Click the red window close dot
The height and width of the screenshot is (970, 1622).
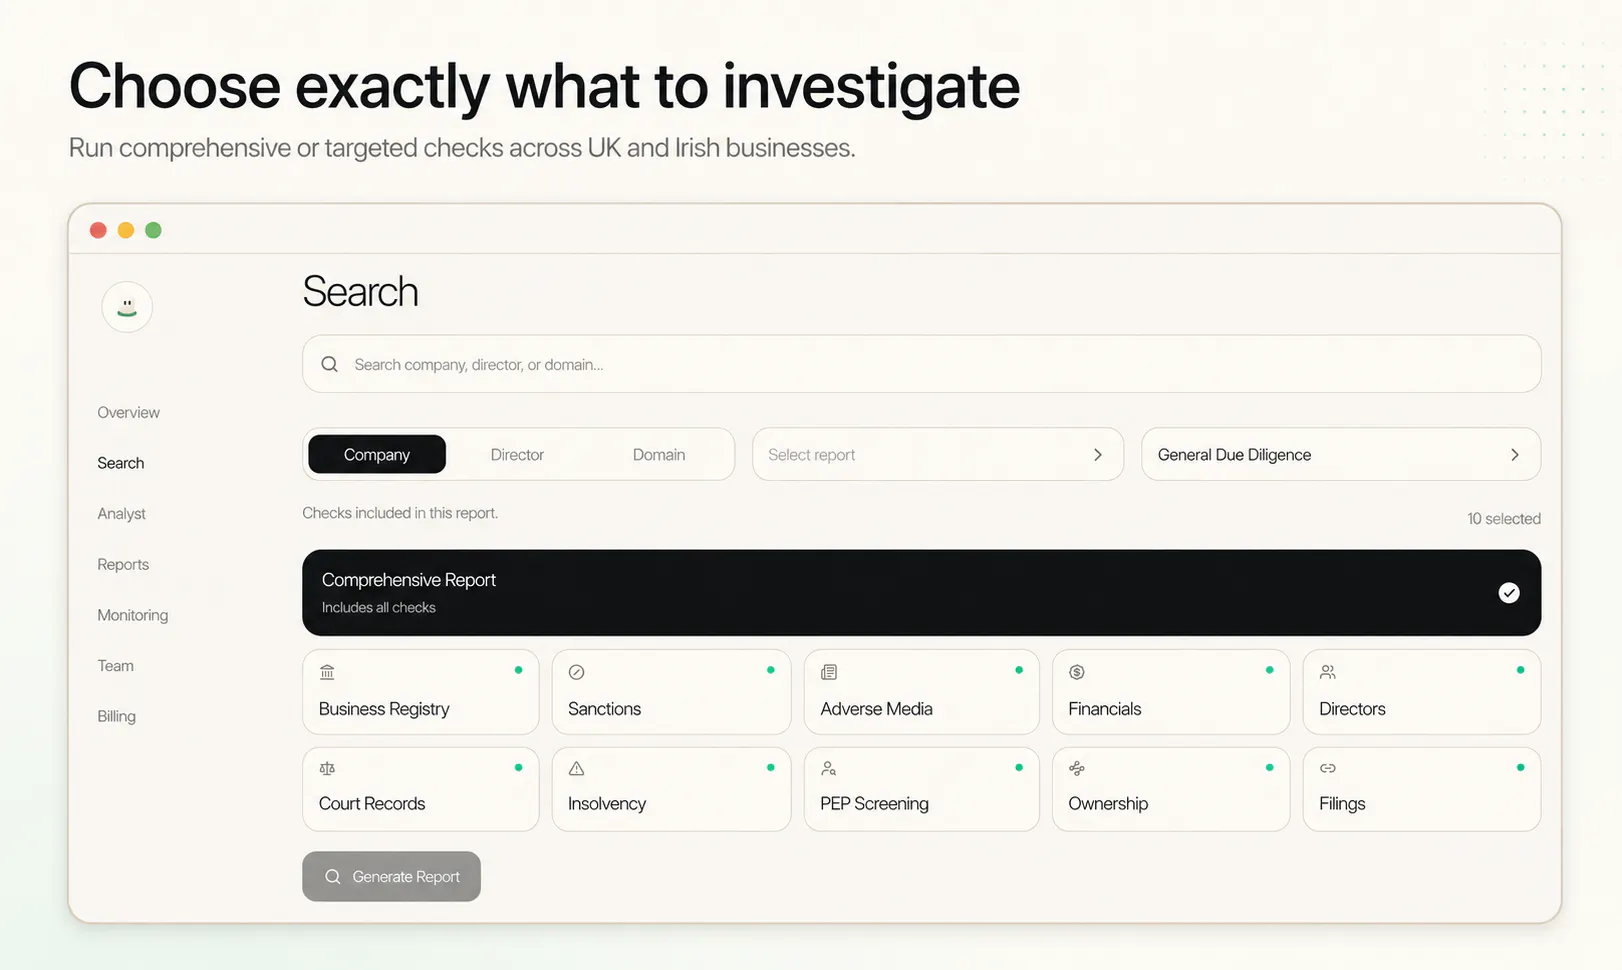[x=98, y=230]
